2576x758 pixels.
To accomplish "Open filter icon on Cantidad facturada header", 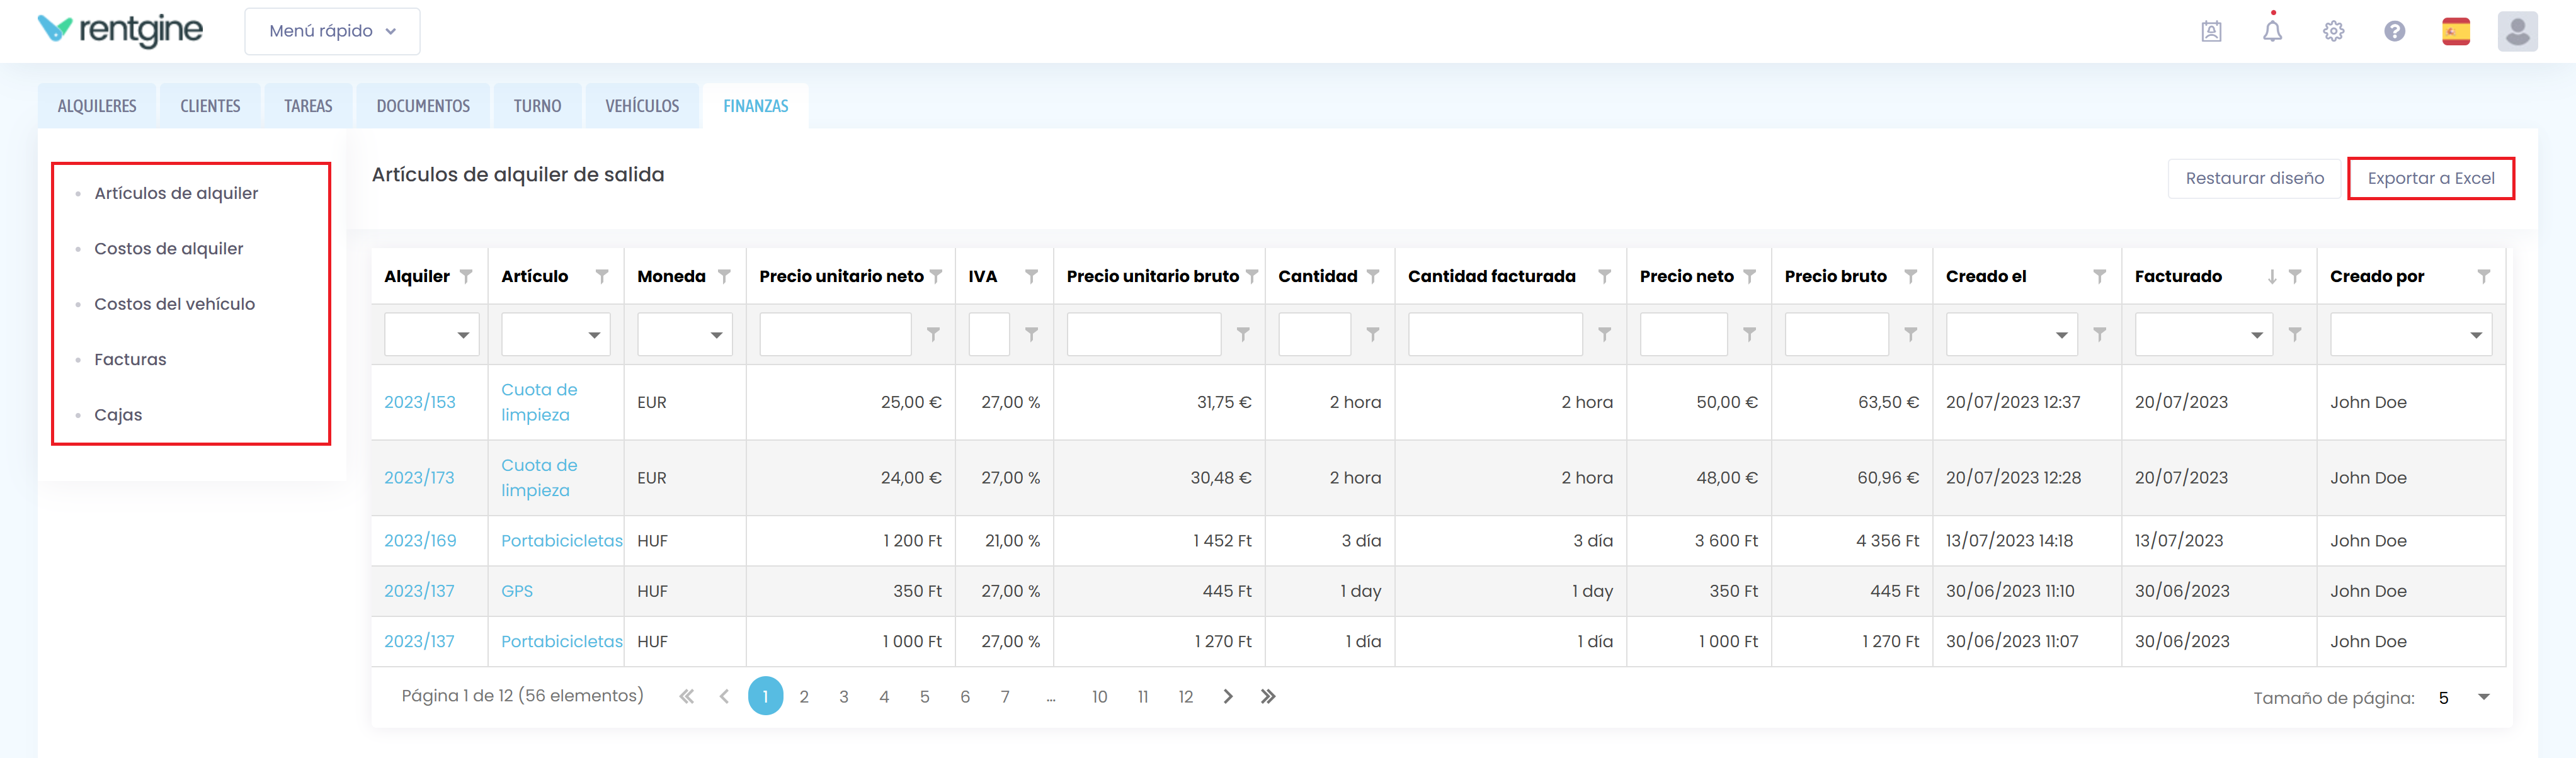I will click(x=1604, y=276).
